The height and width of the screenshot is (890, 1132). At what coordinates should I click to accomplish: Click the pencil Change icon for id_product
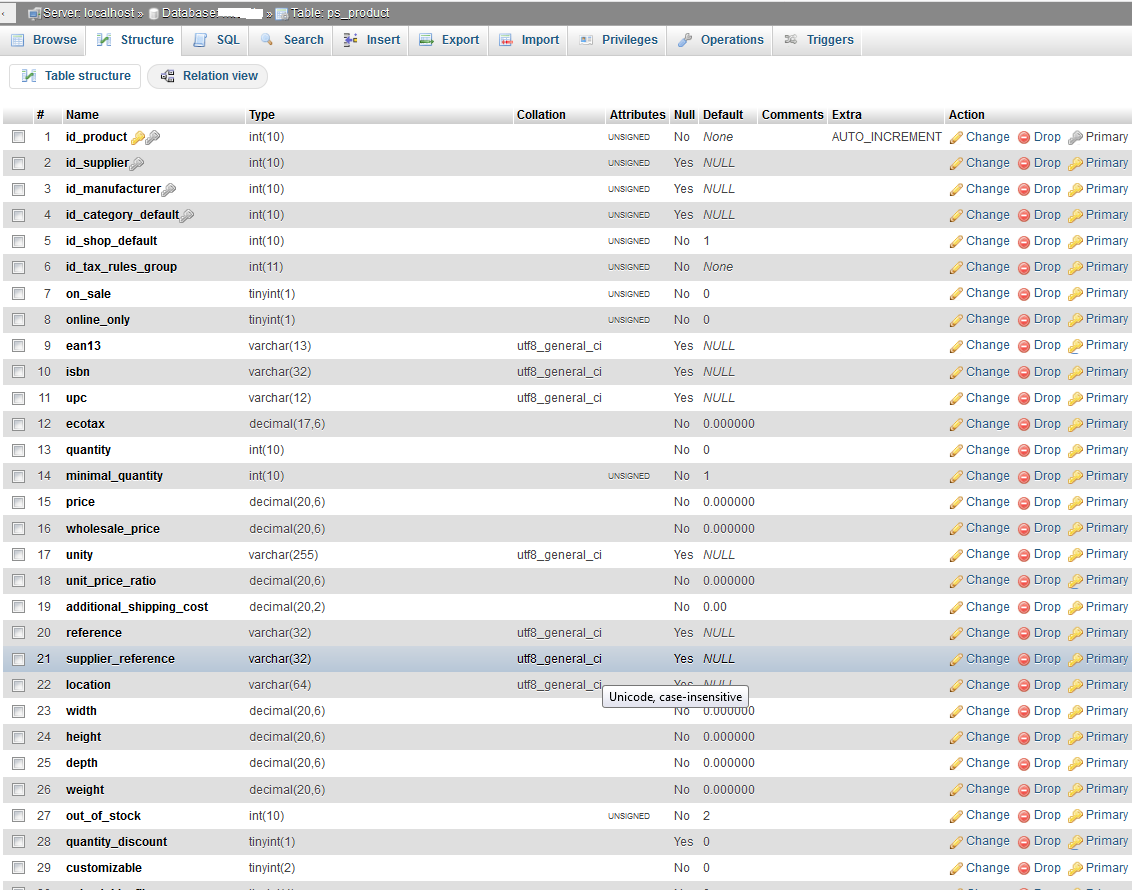coord(956,138)
